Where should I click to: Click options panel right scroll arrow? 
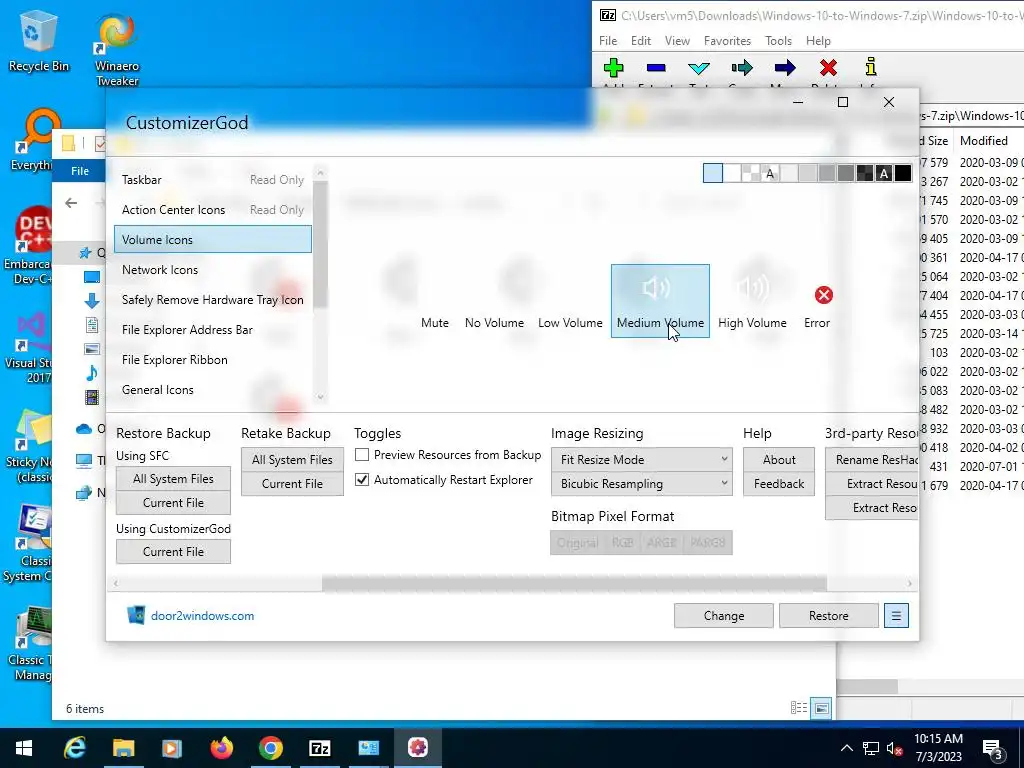[x=909, y=583]
